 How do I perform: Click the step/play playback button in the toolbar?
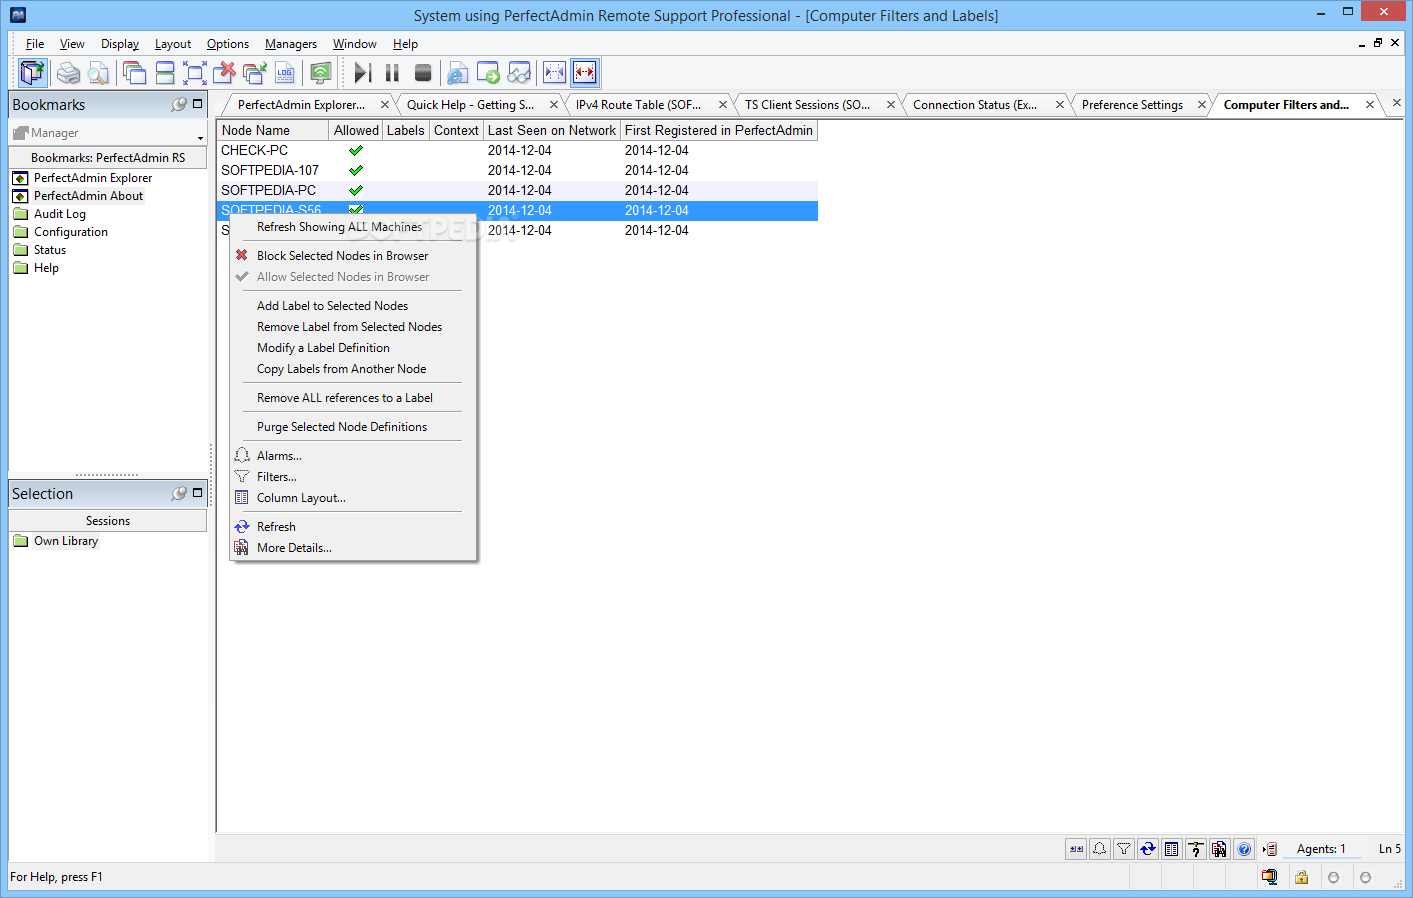(363, 73)
